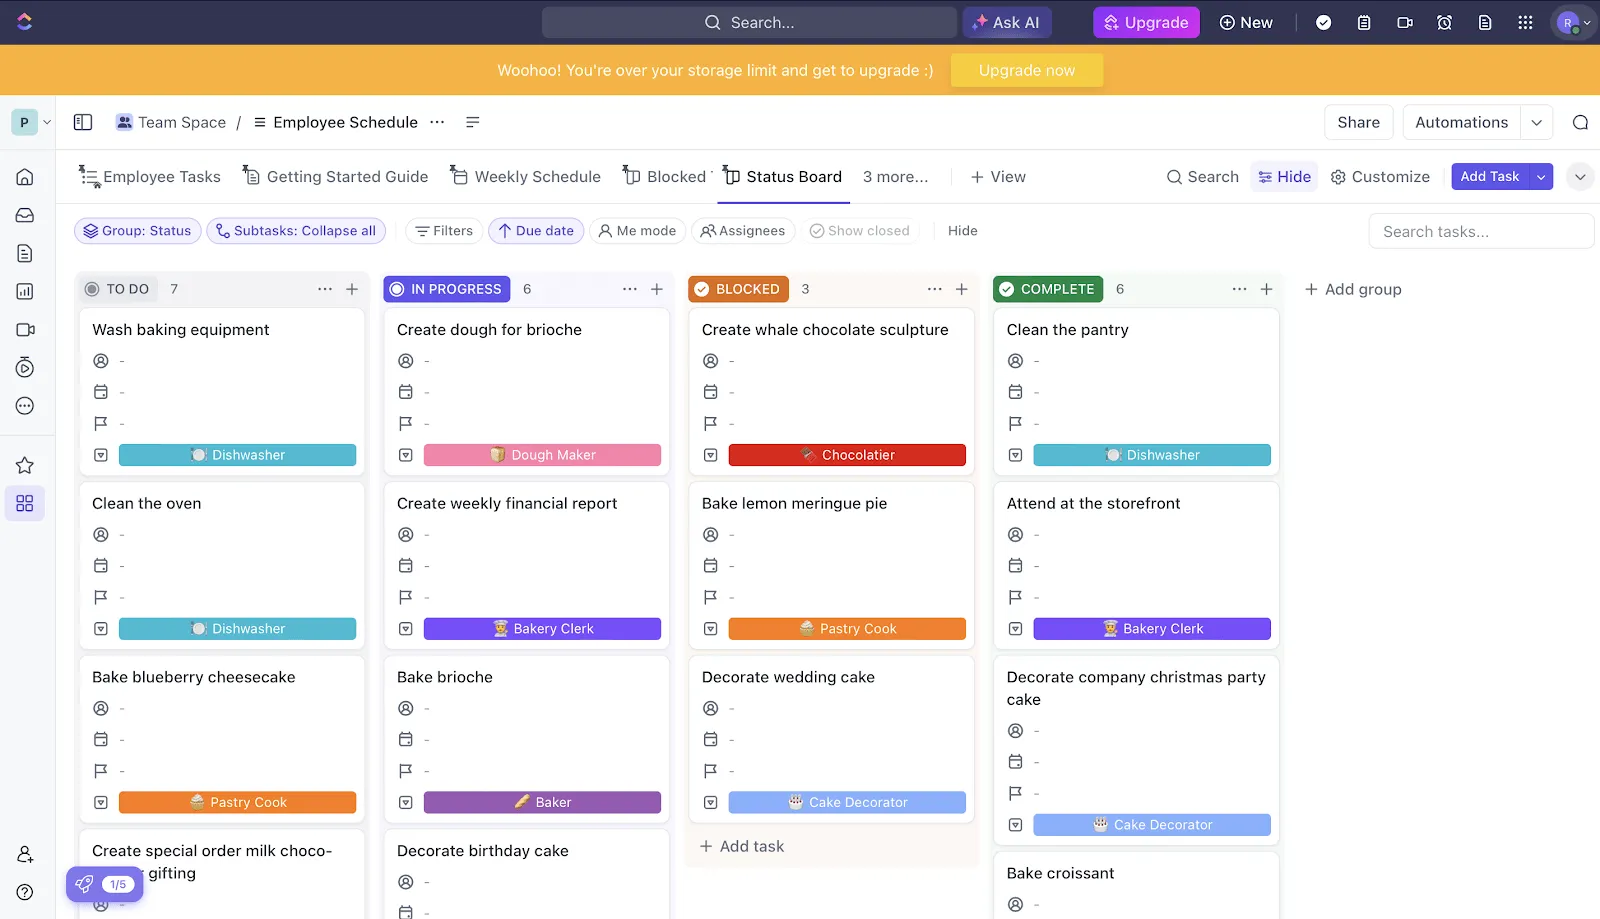Open the Clean the oven task card
Viewport: 1600px width, 919px height.
tap(222, 565)
